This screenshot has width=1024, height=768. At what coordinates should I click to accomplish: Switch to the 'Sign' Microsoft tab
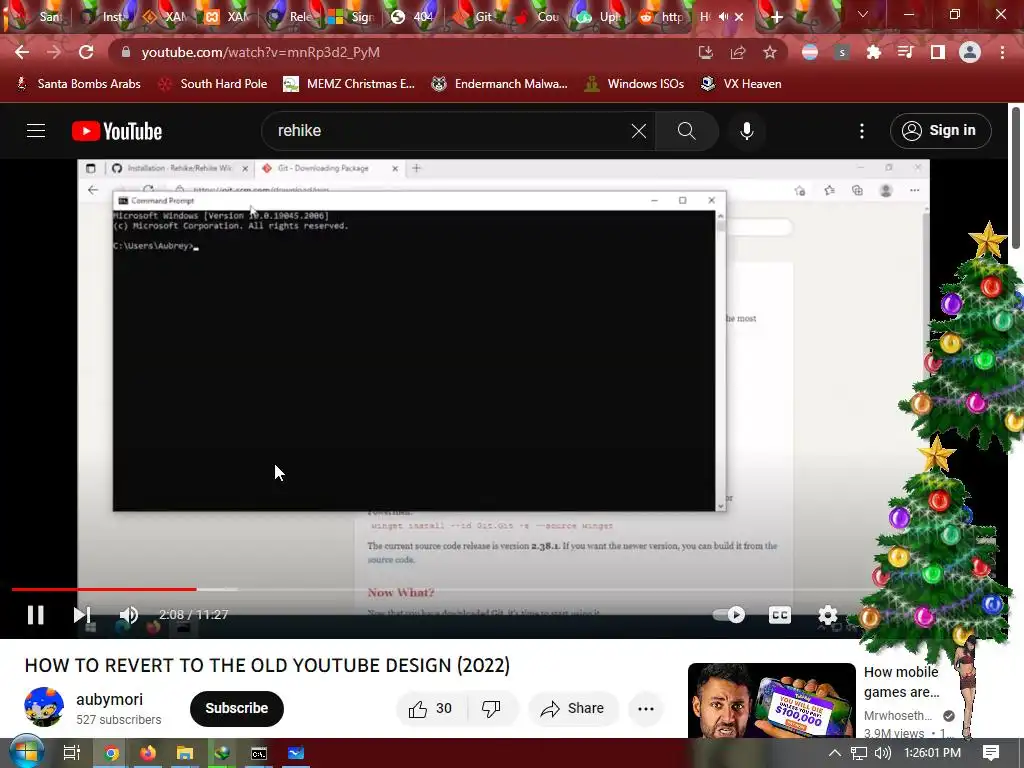click(x=353, y=17)
